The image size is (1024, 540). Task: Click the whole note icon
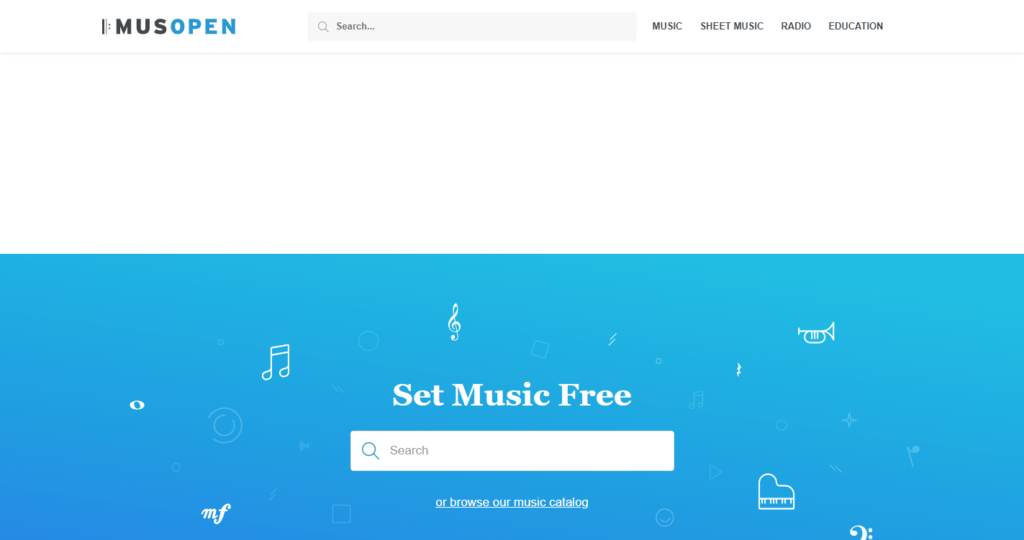[x=137, y=405]
